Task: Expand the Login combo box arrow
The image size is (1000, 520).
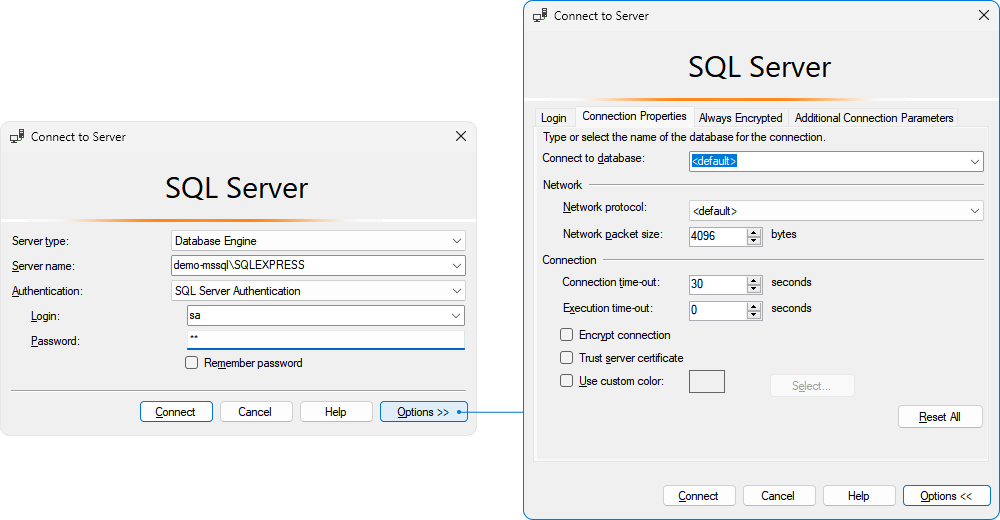Action: click(456, 315)
